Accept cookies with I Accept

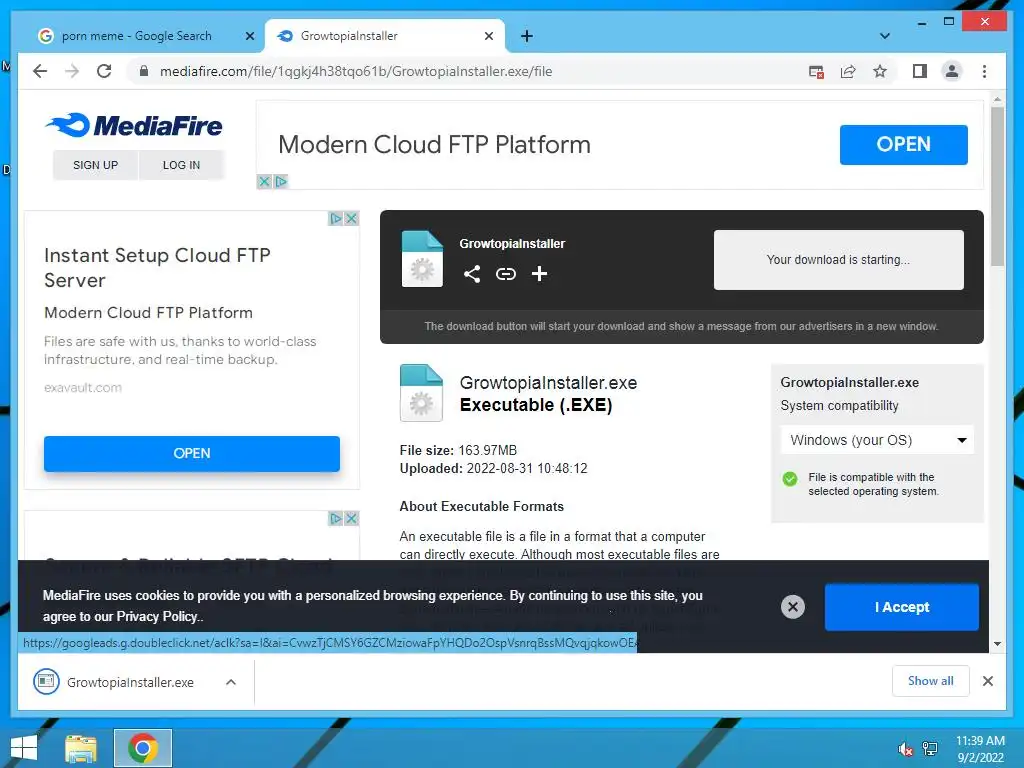click(901, 607)
